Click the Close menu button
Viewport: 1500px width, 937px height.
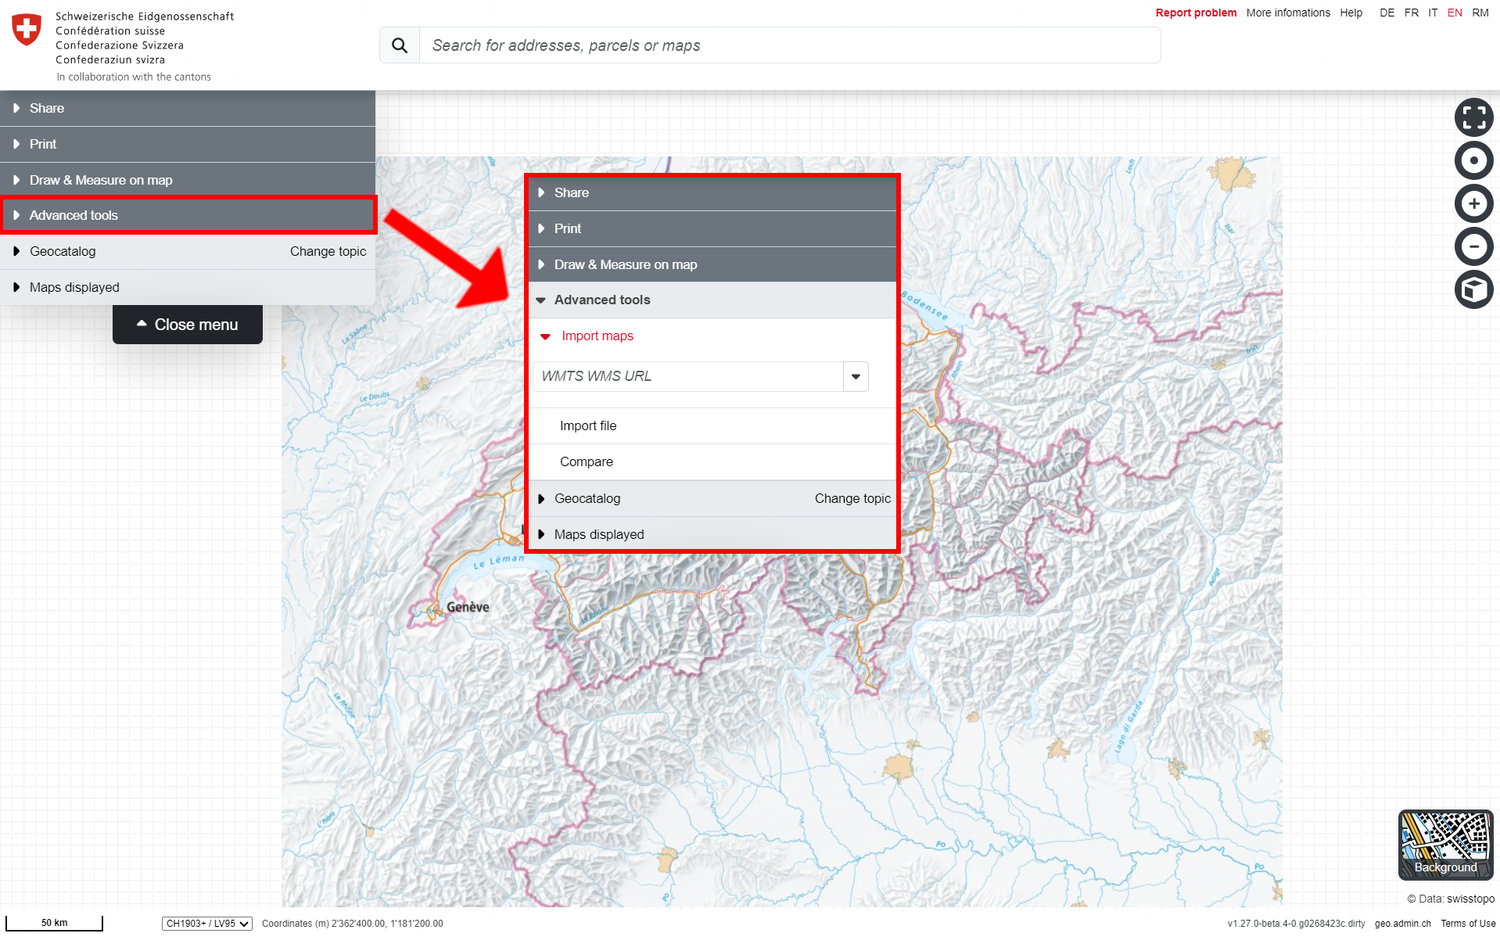click(187, 325)
